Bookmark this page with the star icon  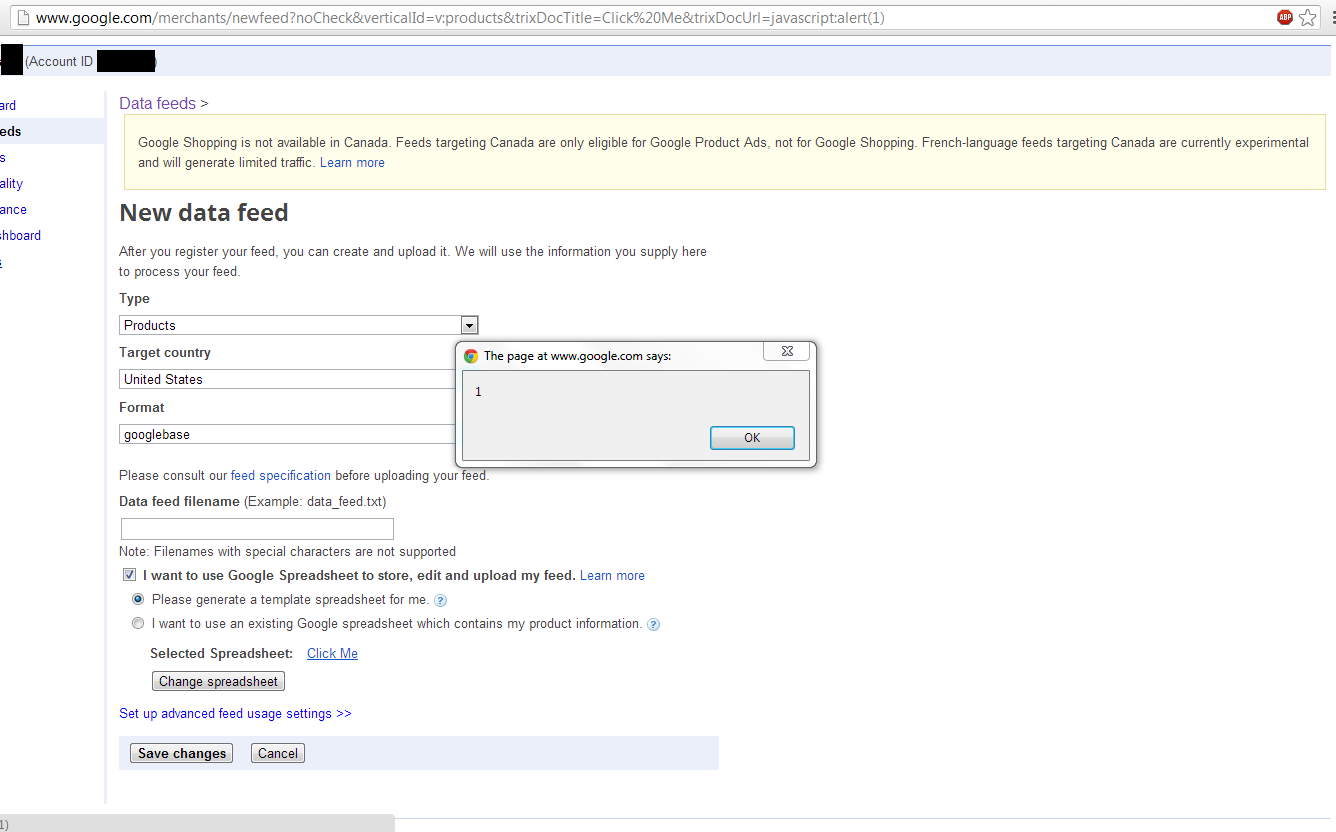point(1308,17)
